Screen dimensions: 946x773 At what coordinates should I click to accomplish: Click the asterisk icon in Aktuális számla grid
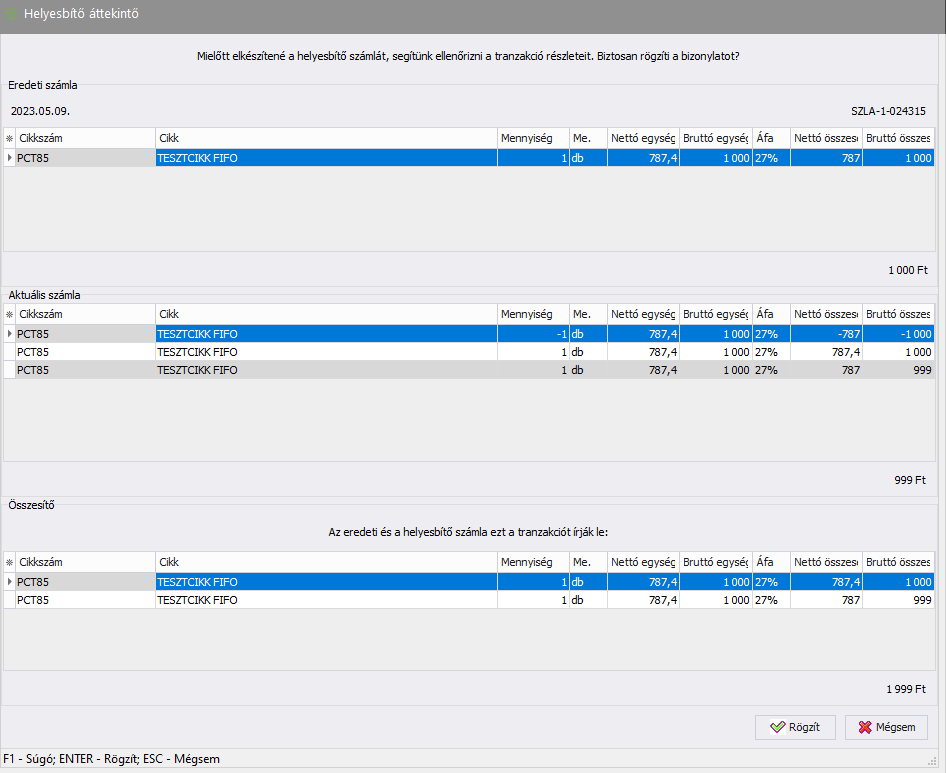pyautogui.click(x=10, y=314)
